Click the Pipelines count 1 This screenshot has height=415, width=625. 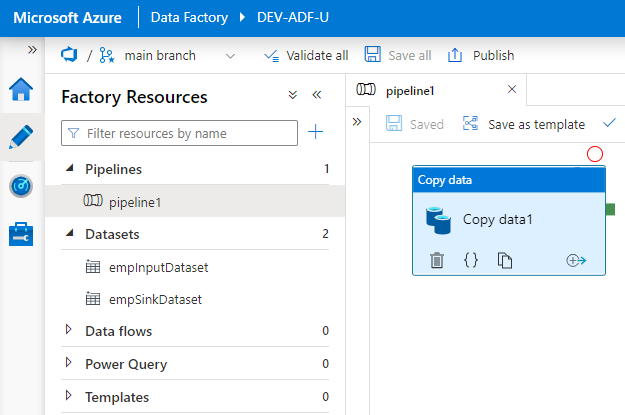(326, 169)
